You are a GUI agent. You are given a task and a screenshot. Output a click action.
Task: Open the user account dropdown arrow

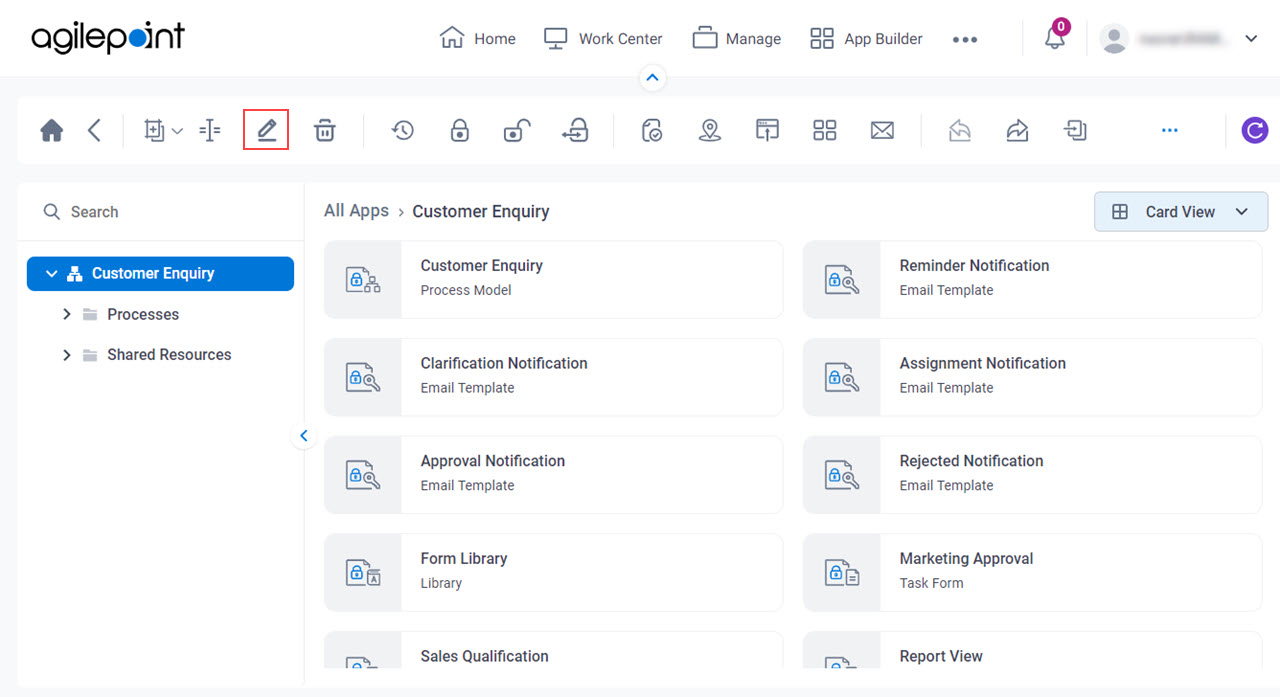(x=1251, y=39)
